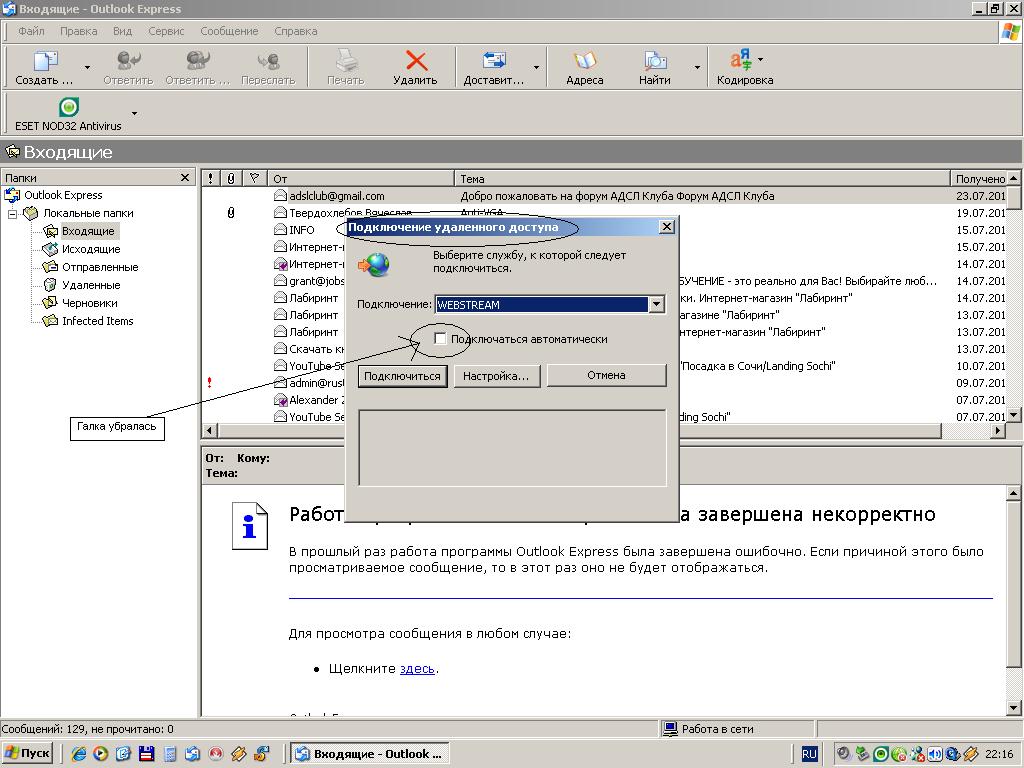Click the Печать print icon

(346, 62)
